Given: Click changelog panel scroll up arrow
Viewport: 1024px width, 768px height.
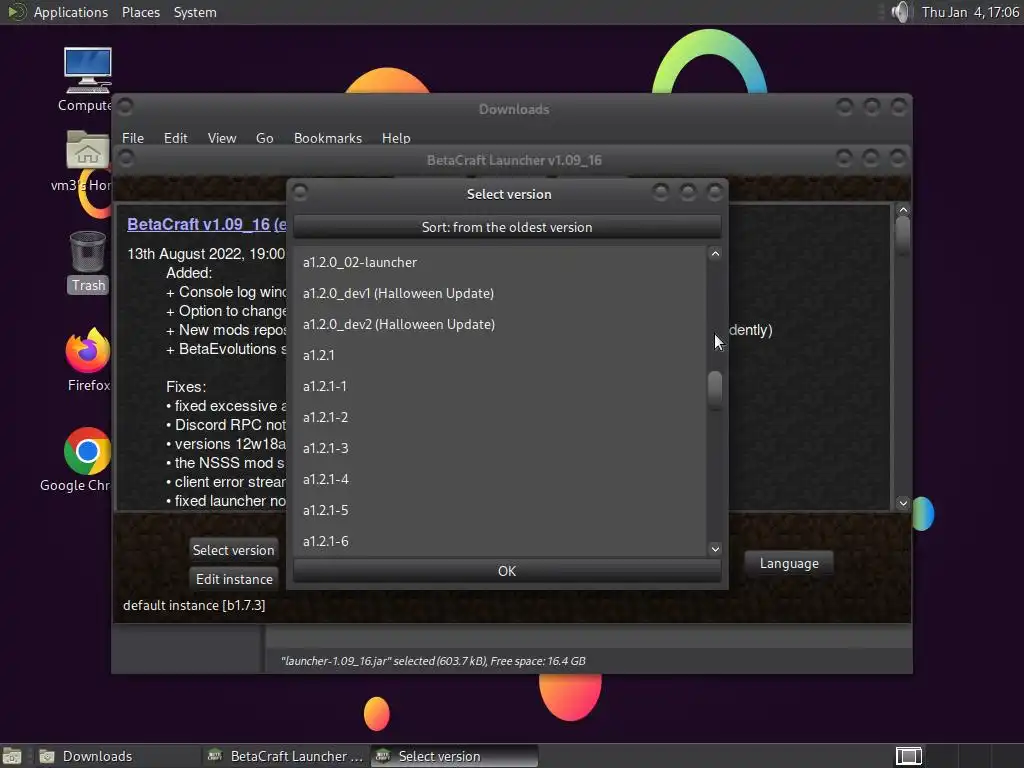Looking at the screenshot, I should 903,210.
